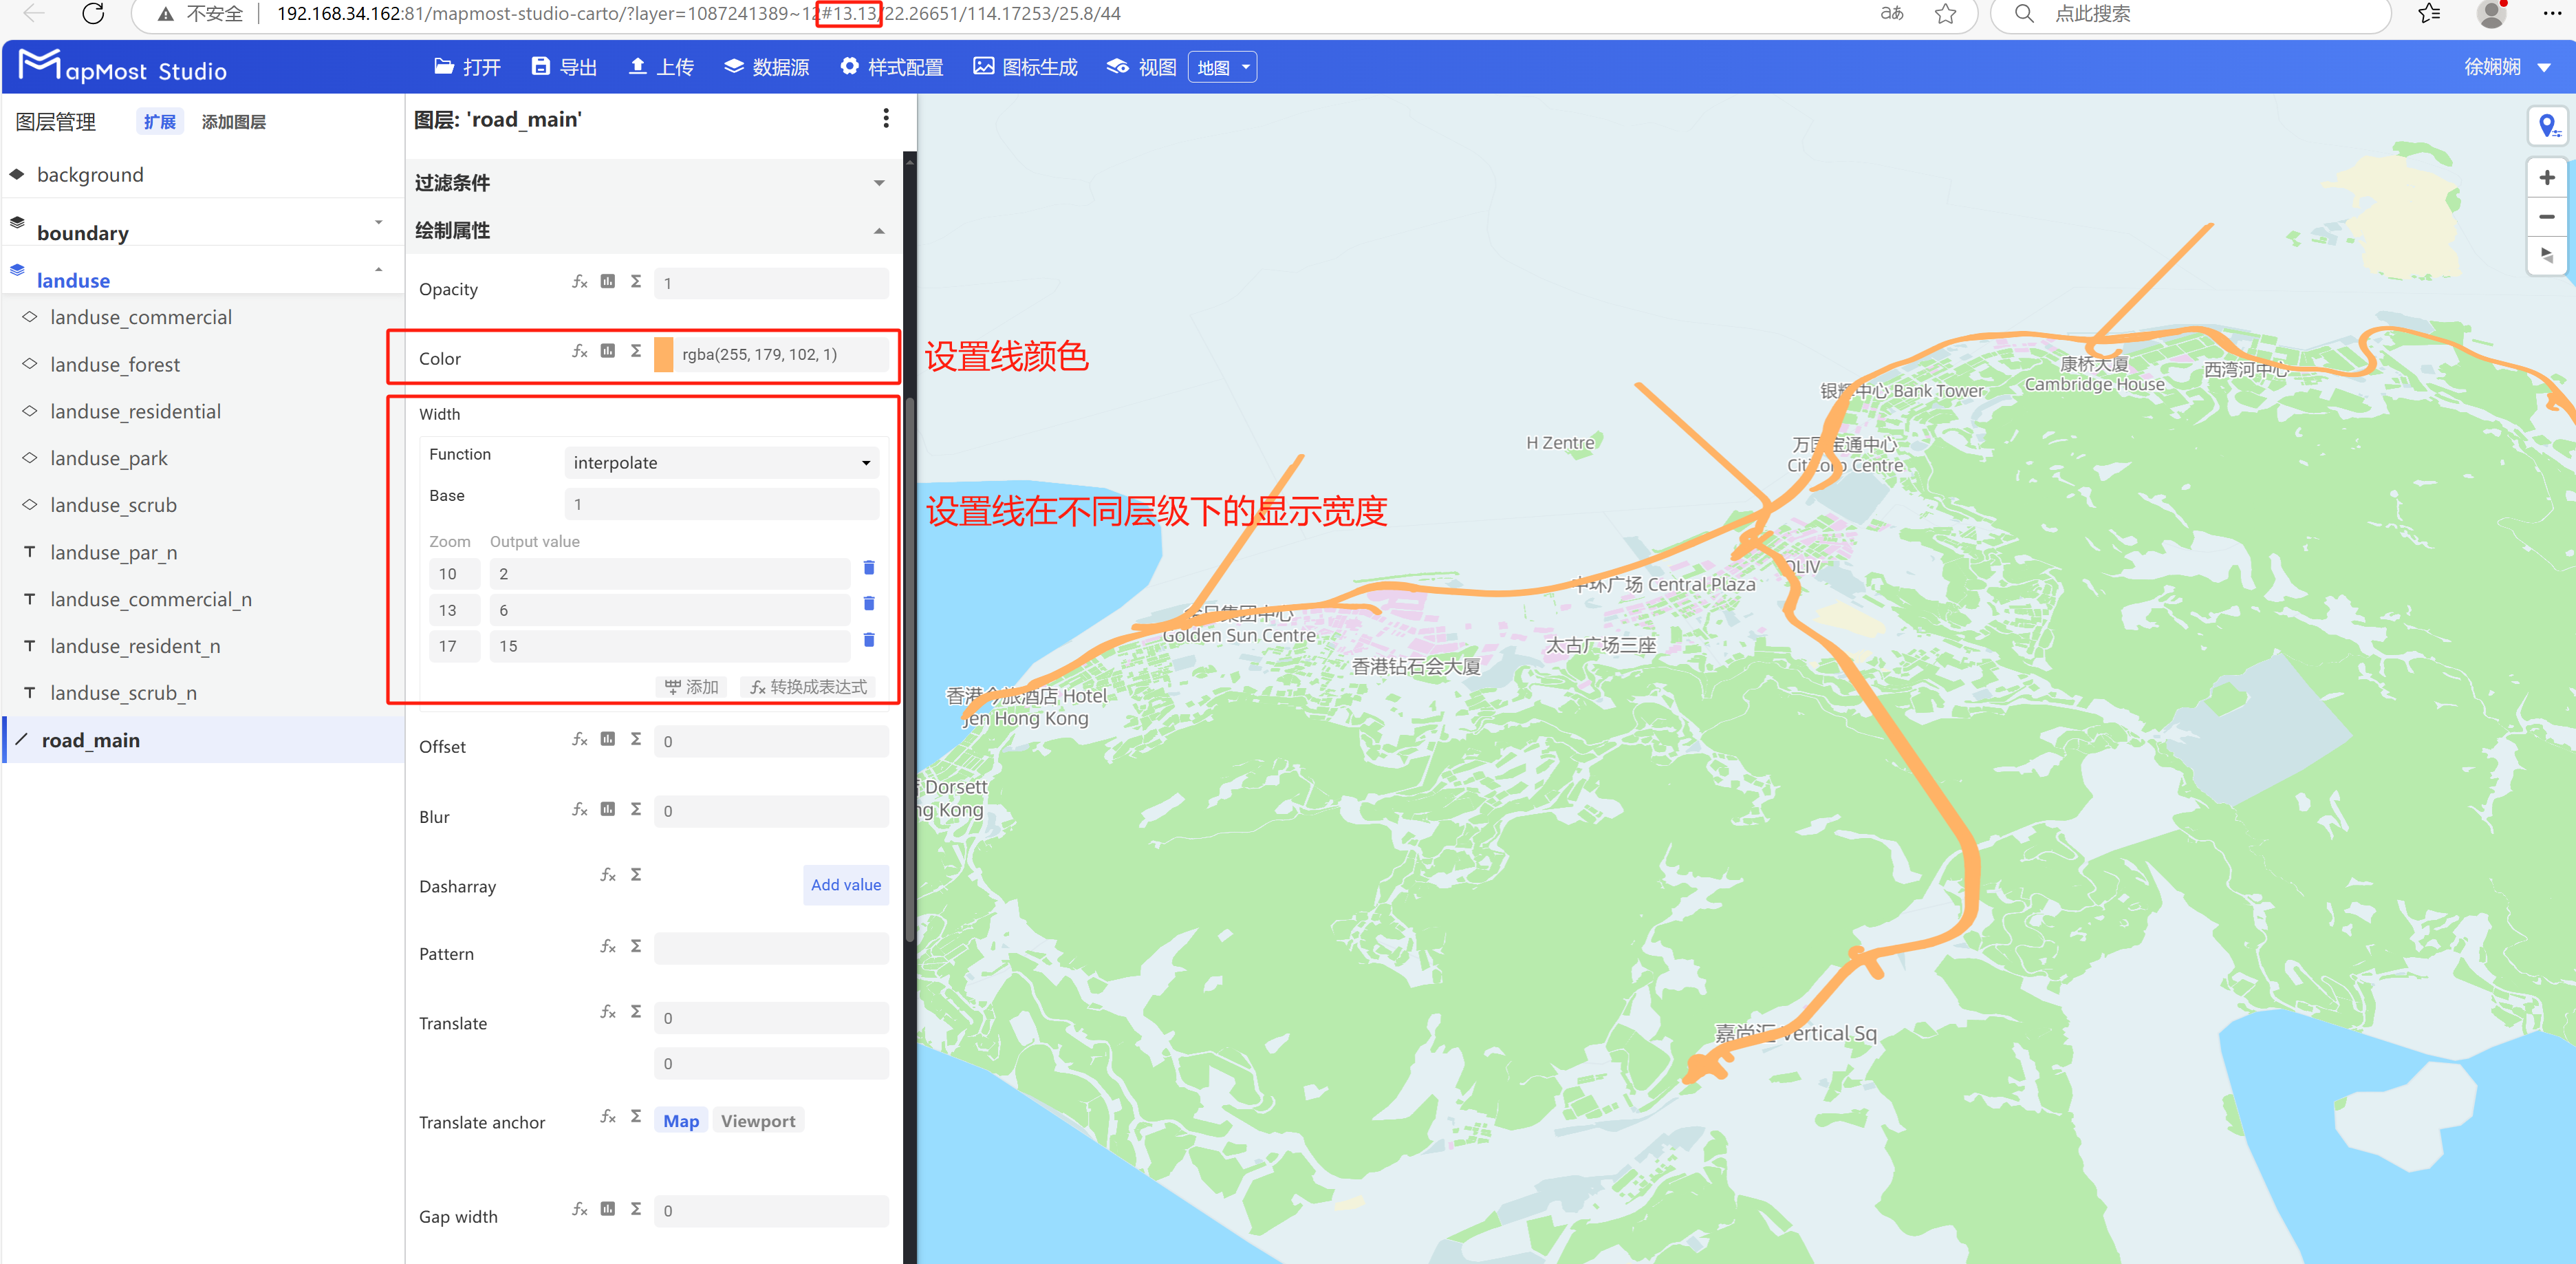Image resolution: width=2576 pixels, height=1264 pixels.
Task: Click Add value for Dasharray
Action: point(845,885)
